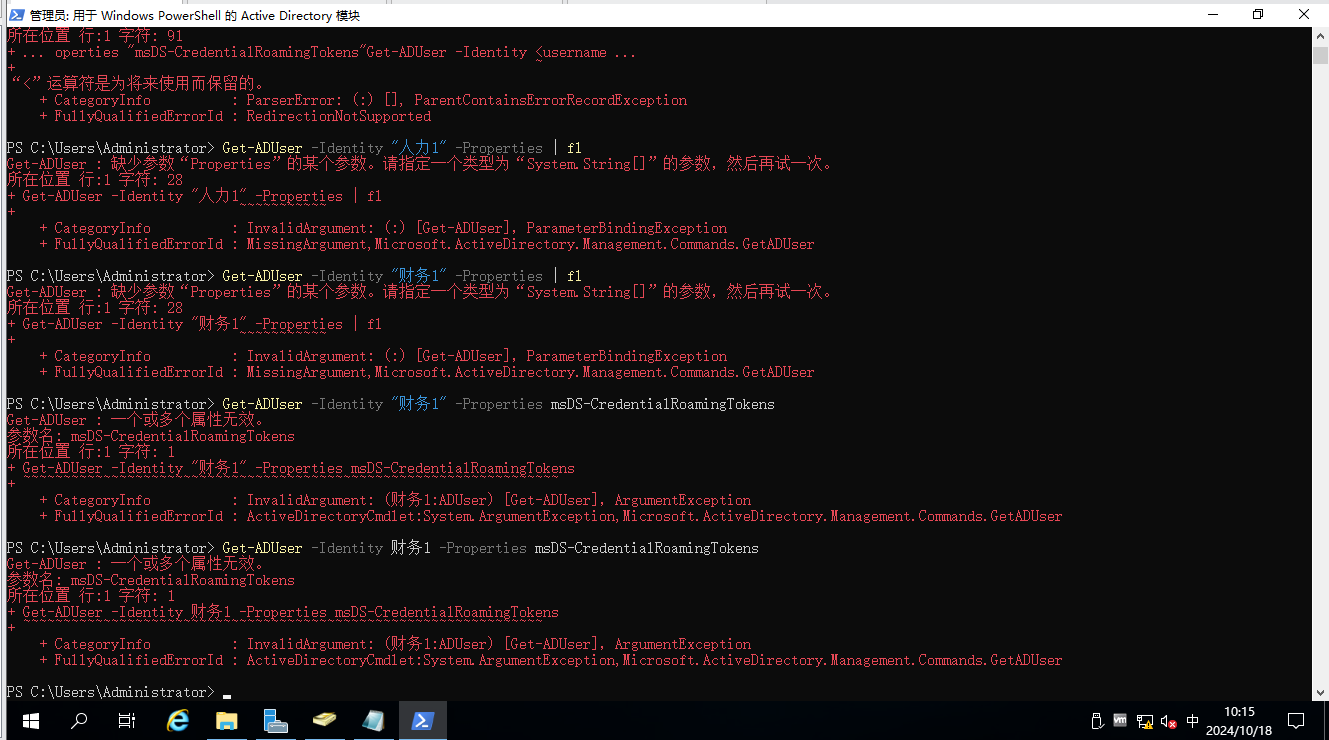This screenshot has height=740, width=1329.
Task: Open the Windows Start menu
Action: 30,720
